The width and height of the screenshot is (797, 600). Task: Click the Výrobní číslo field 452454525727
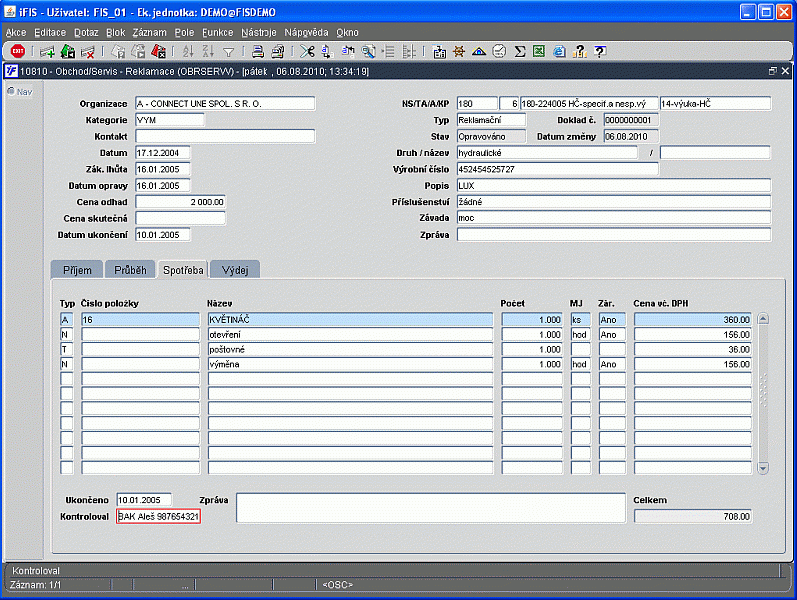click(558, 169)
